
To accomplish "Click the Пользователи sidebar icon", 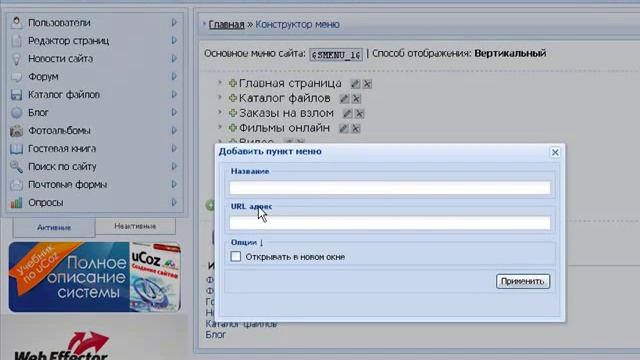I will (16, 22).
